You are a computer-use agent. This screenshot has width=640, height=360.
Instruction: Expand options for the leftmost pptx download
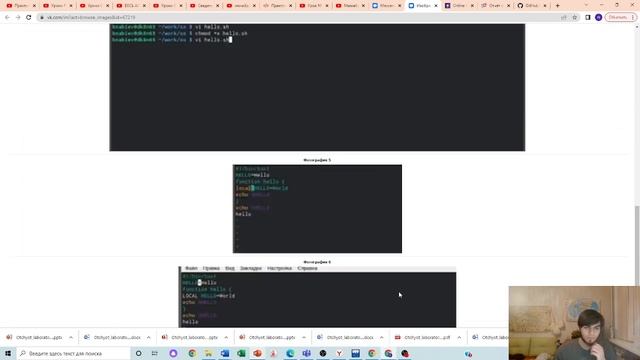click(x=71, y=338)
